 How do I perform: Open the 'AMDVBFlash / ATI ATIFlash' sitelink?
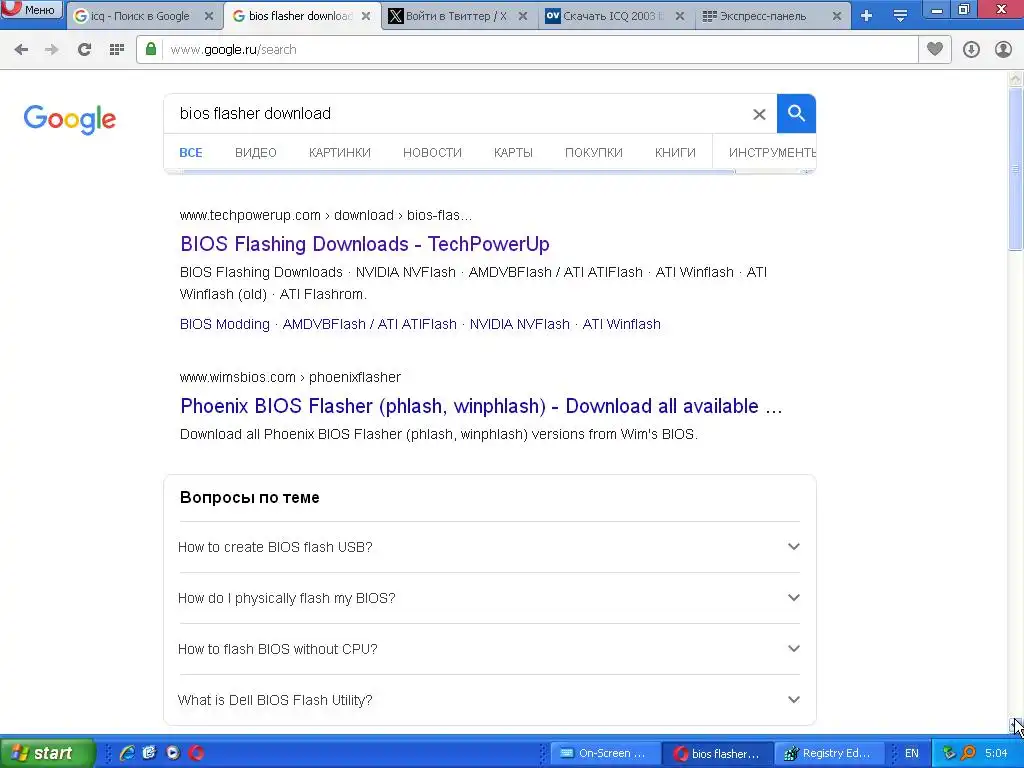(370, 324)
